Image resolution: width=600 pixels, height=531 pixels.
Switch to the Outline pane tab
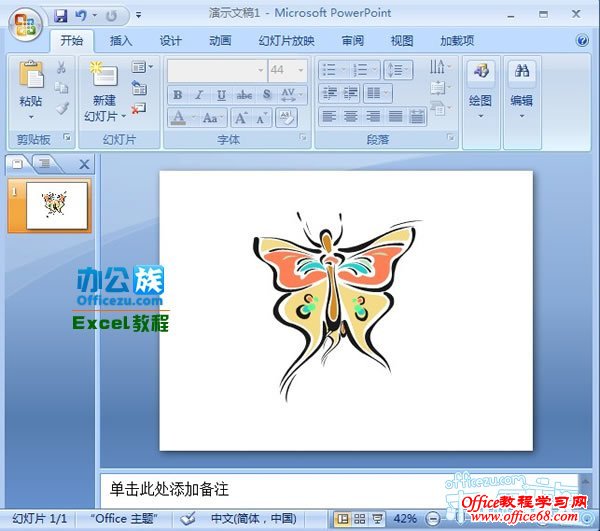tap(45, 164)
